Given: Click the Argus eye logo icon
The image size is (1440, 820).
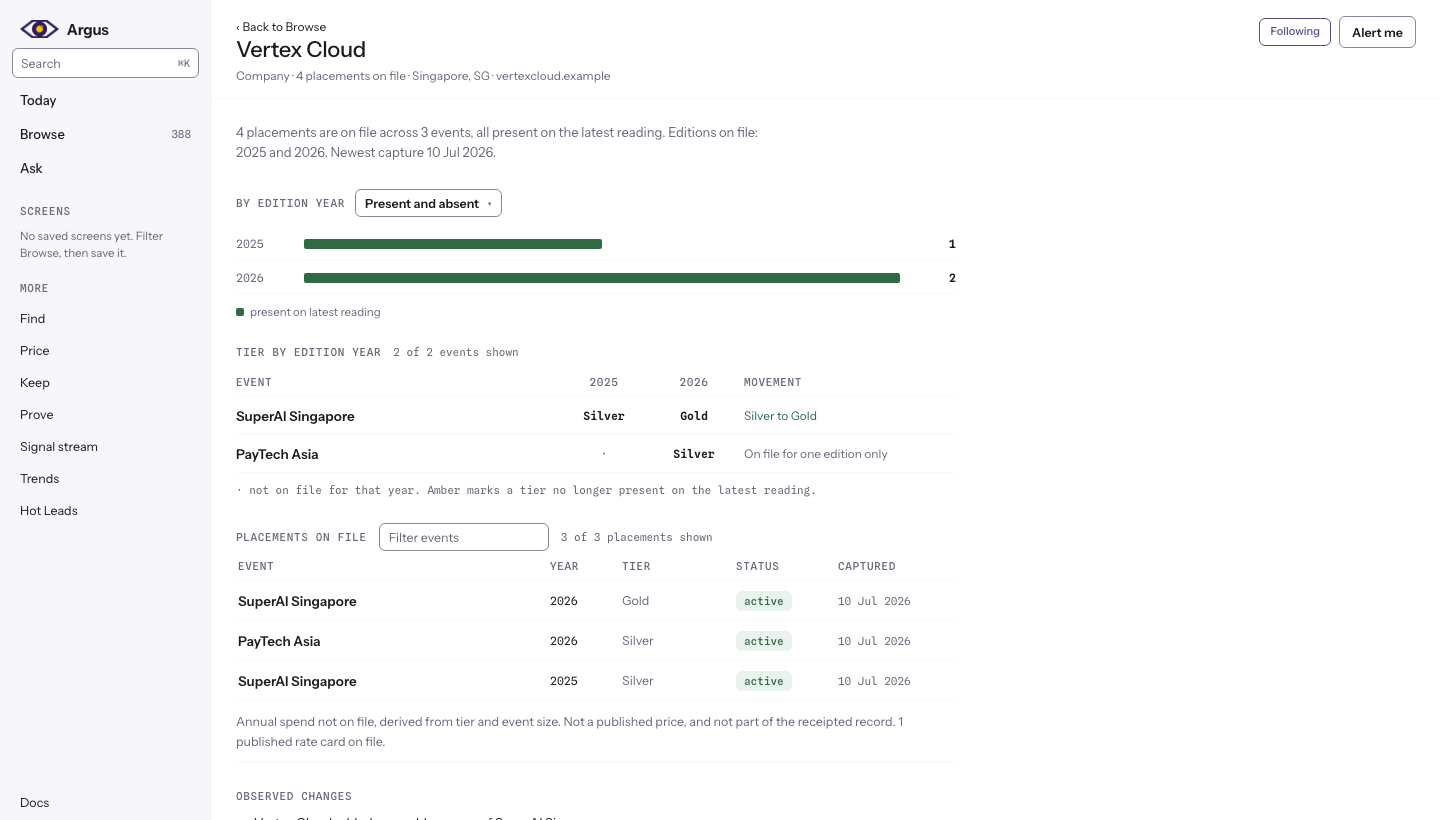Looking at the screenshot, I should [39, 29].
